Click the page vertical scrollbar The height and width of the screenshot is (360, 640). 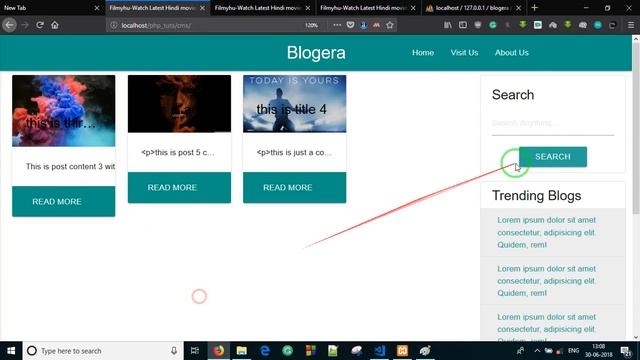click(x=636, y=127)
